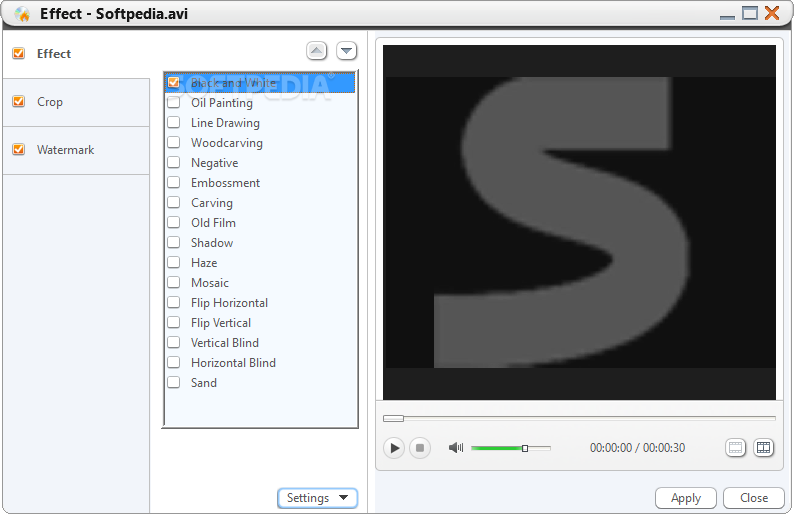Viewport: 794px width, 514px height.
Task: Select the Old Film list row text
Action: click(213, 223)
